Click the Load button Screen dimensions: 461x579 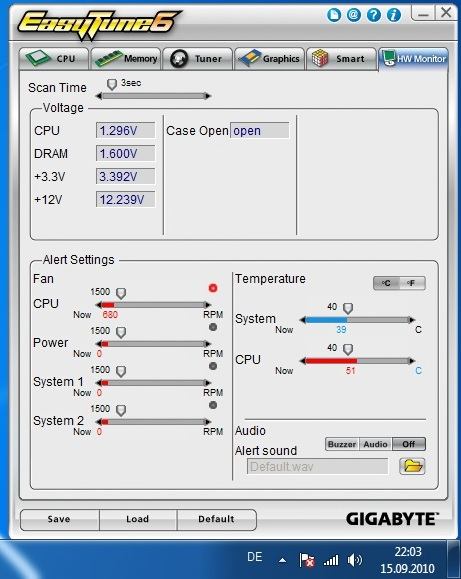[x=138, y=519]
